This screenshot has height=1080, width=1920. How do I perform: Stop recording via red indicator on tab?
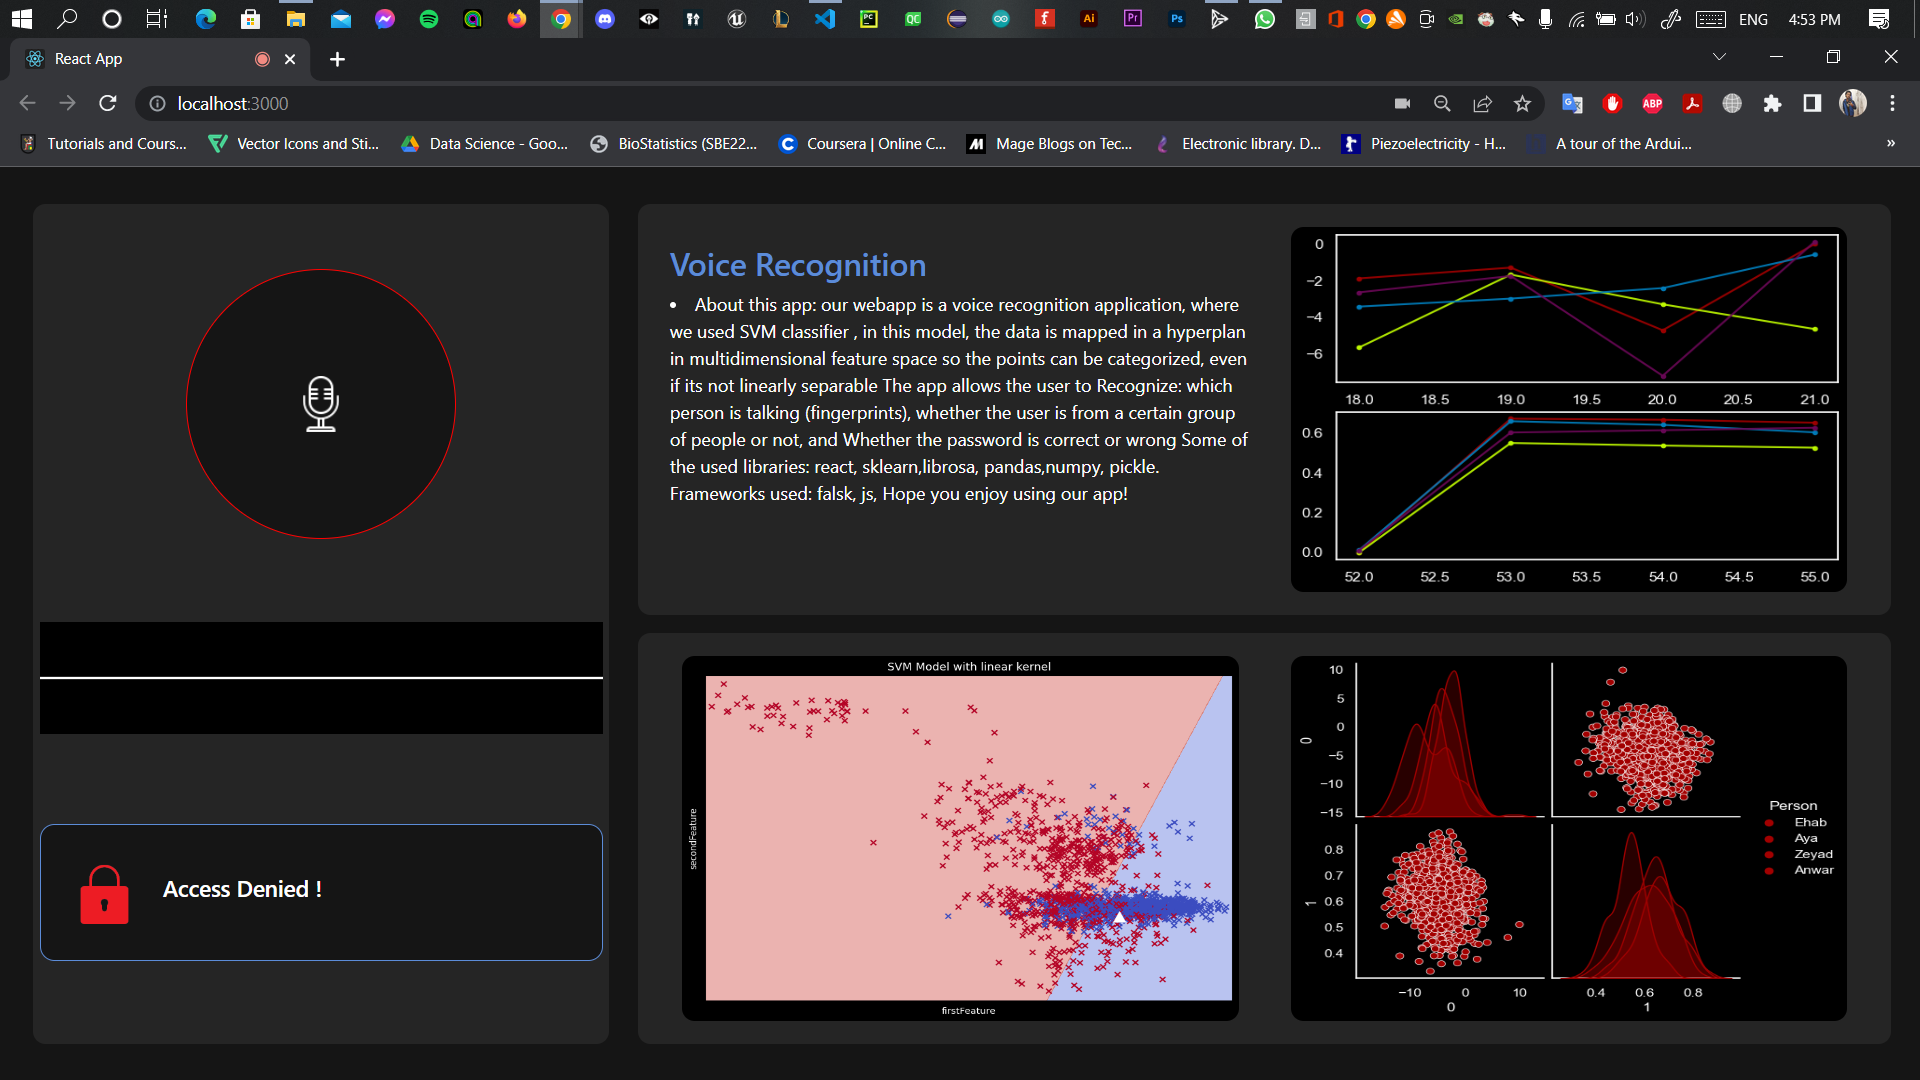pos(262,59)
